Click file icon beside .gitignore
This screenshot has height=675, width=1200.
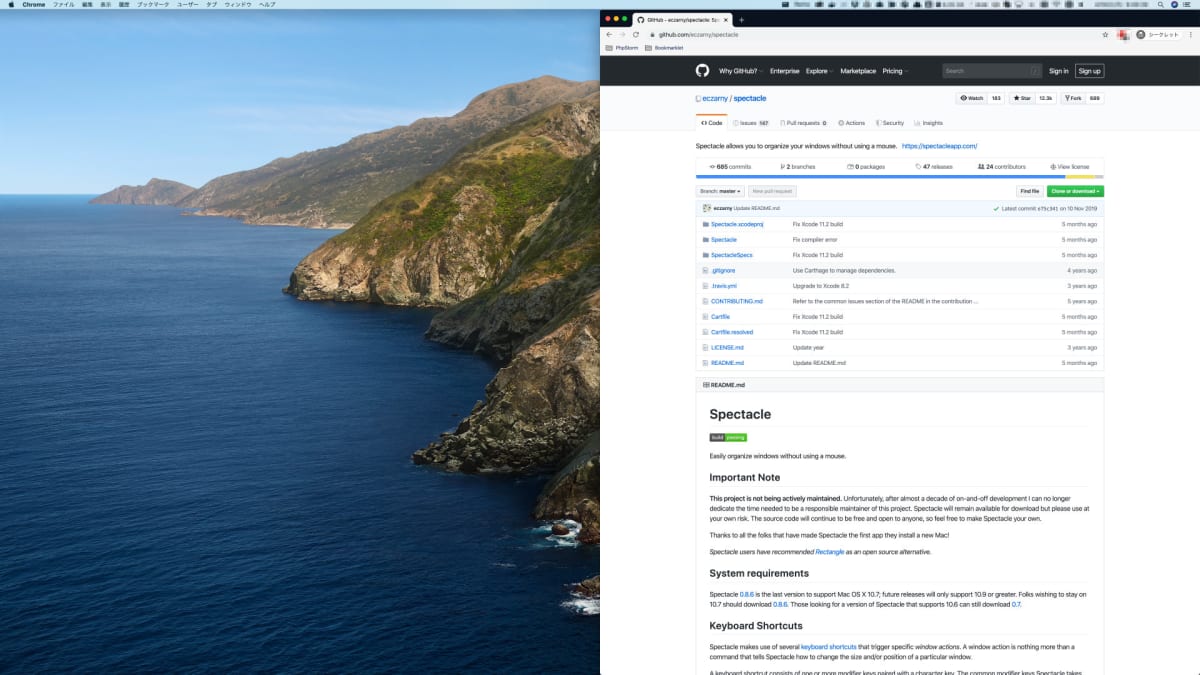click(705, 270)
